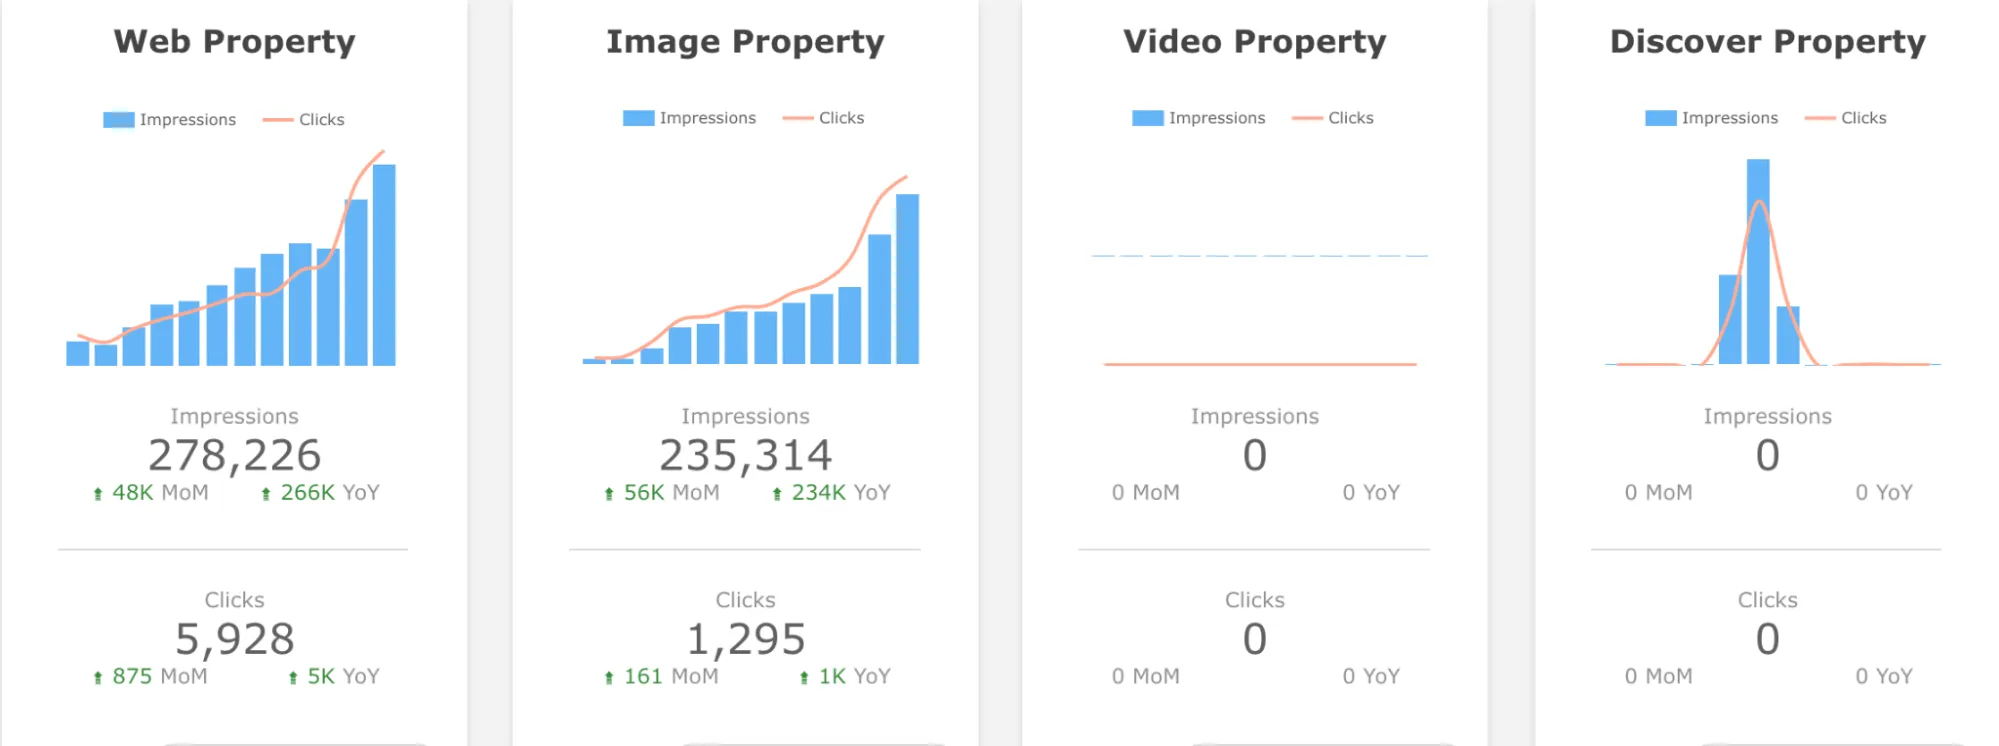This screenshot has height=746, width=1999.
Task: Click the tallest bar in Discover Property chart
Action: click(x=1758, y=261)
